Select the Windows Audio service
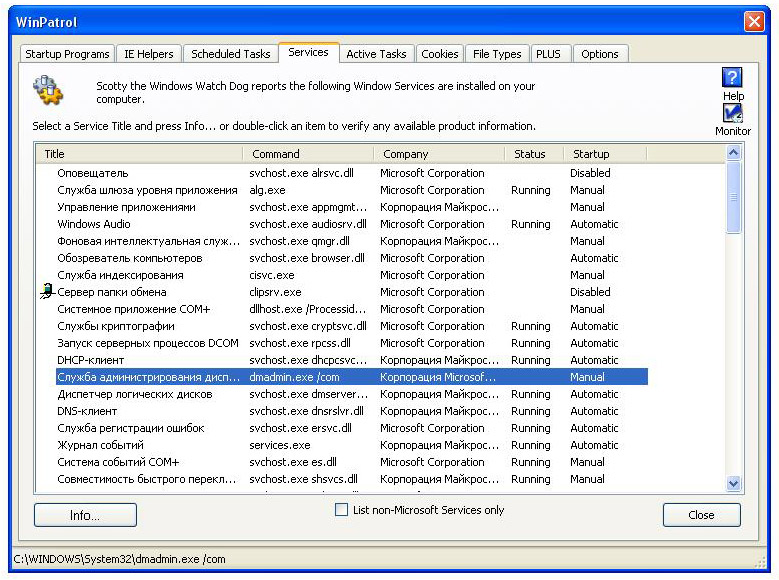The height and width of the screenshot is (580, 779). click(352, 224)
